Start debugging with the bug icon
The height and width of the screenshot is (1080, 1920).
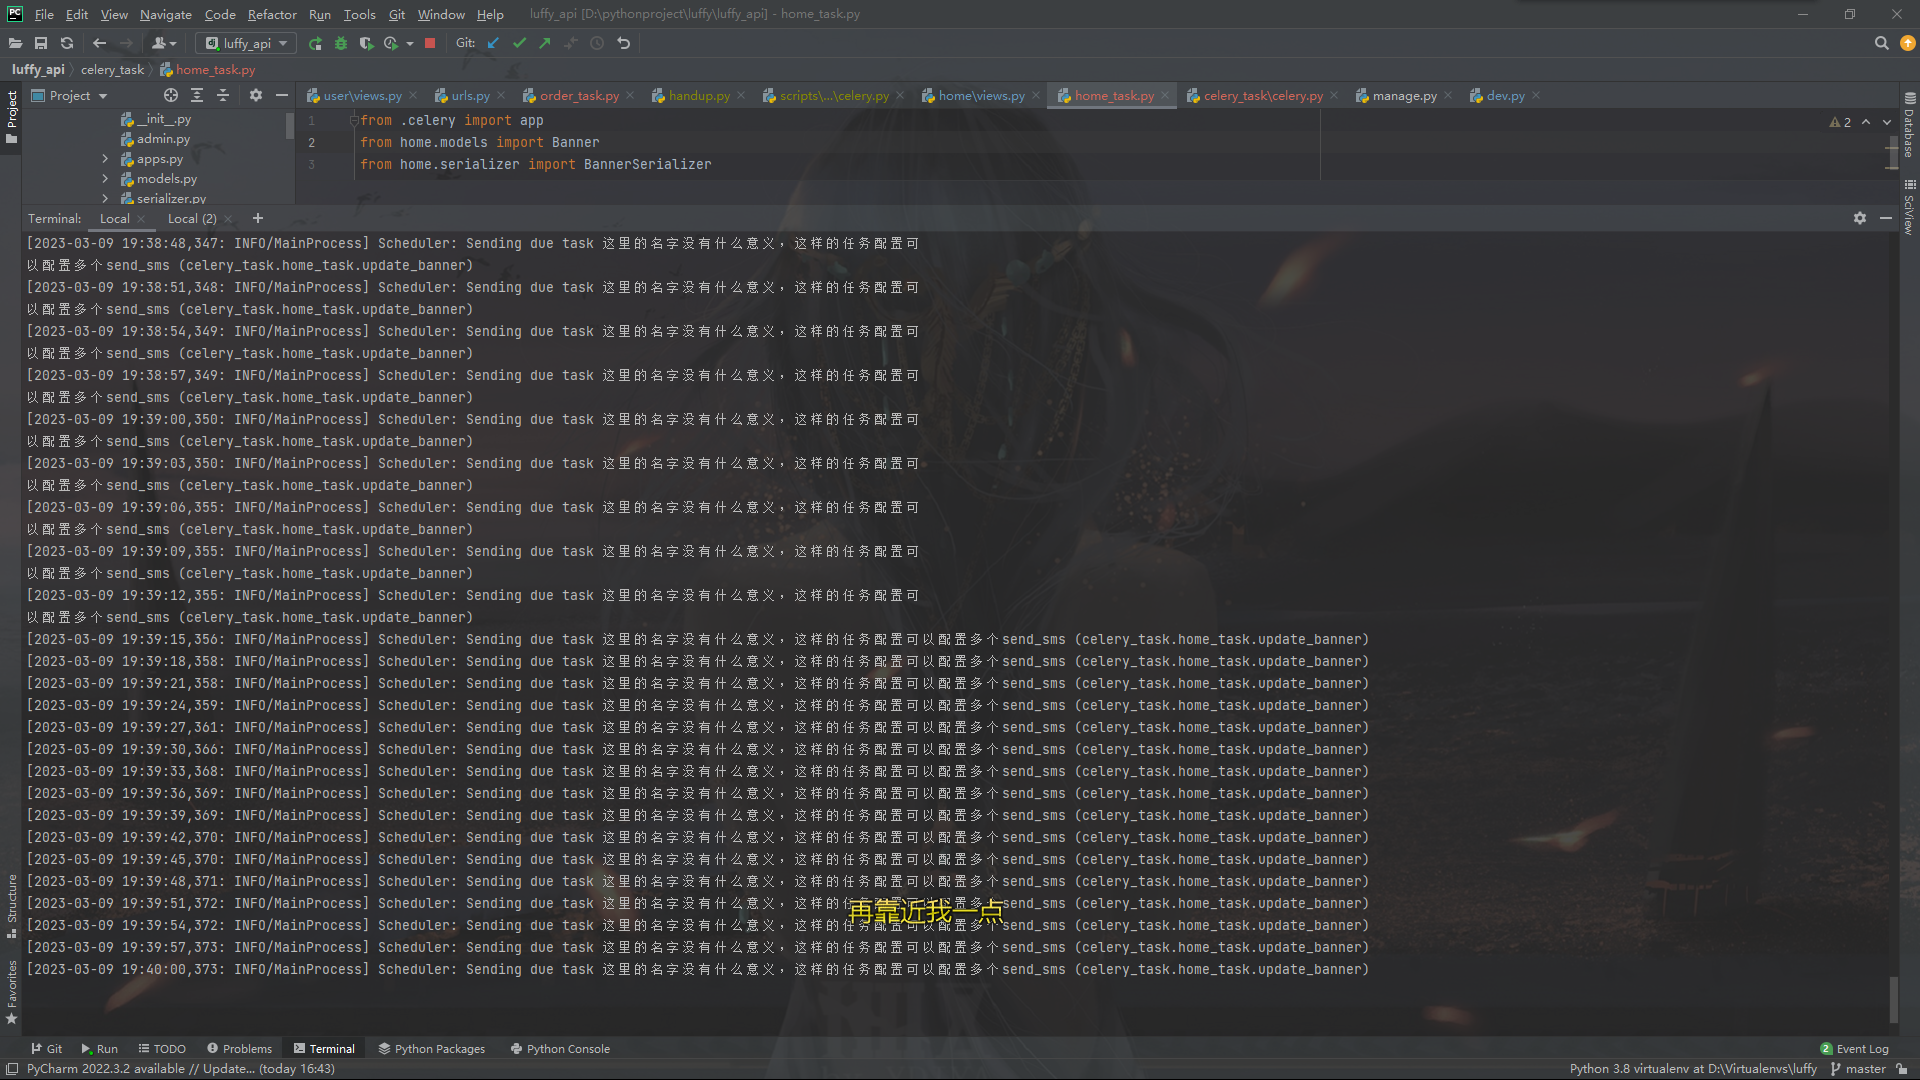click(x=341, y=43)
